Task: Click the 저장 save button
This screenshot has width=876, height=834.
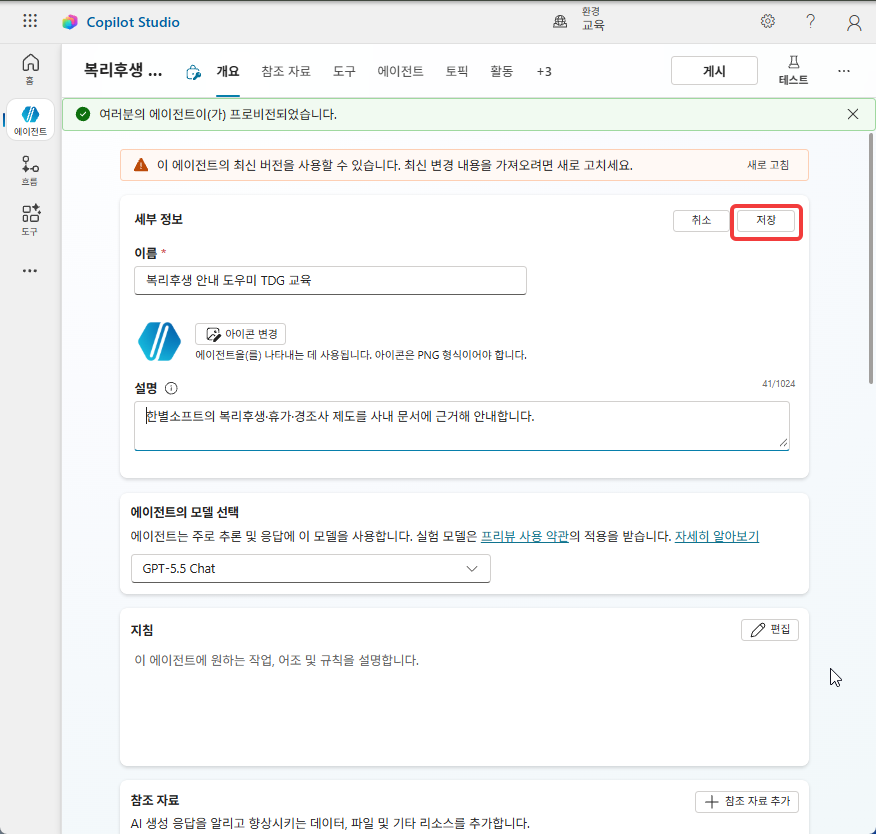Action: pyautogui.click(x=765, y=220)
